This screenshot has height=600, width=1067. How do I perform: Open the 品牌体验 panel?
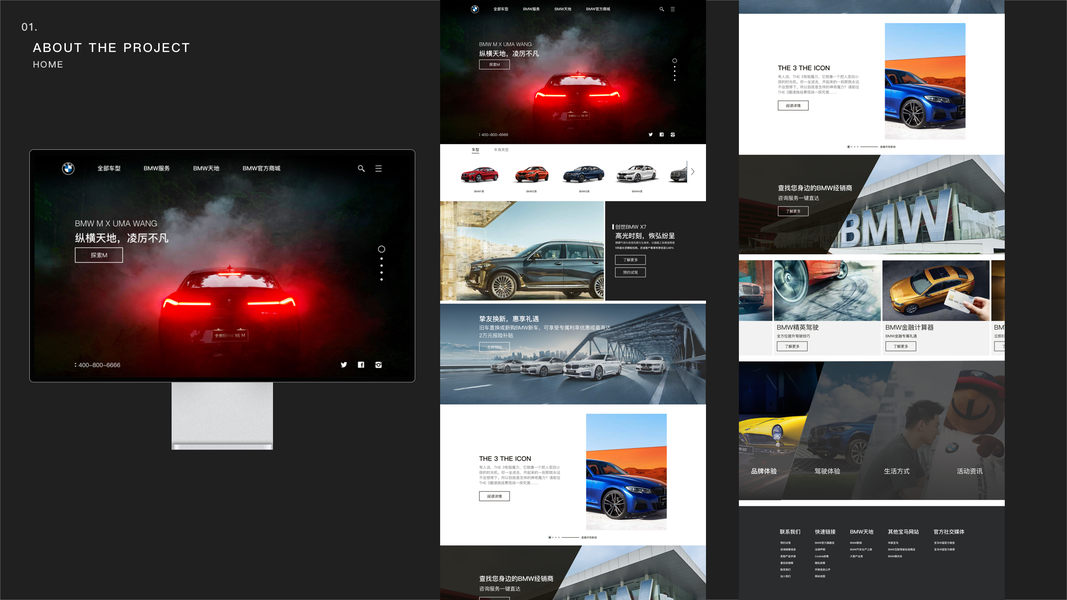click(772, 431)
